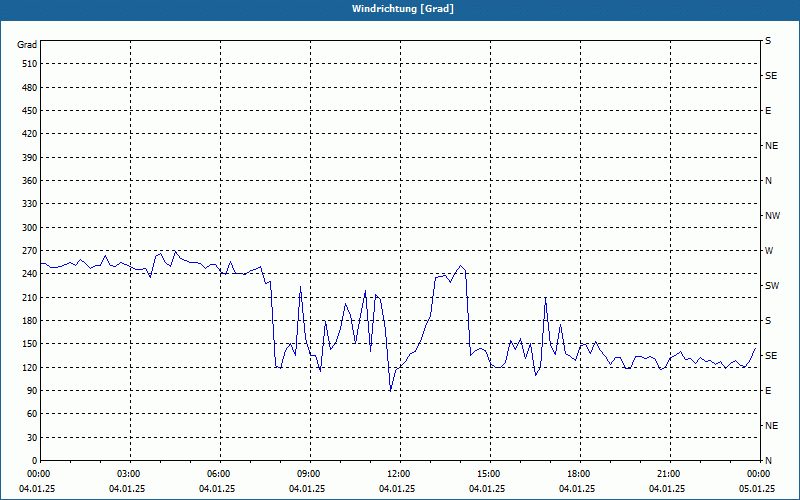Click the 'NW' compass direction label
The width and height of the screenshot is (800, 500).
click(772, 216)
